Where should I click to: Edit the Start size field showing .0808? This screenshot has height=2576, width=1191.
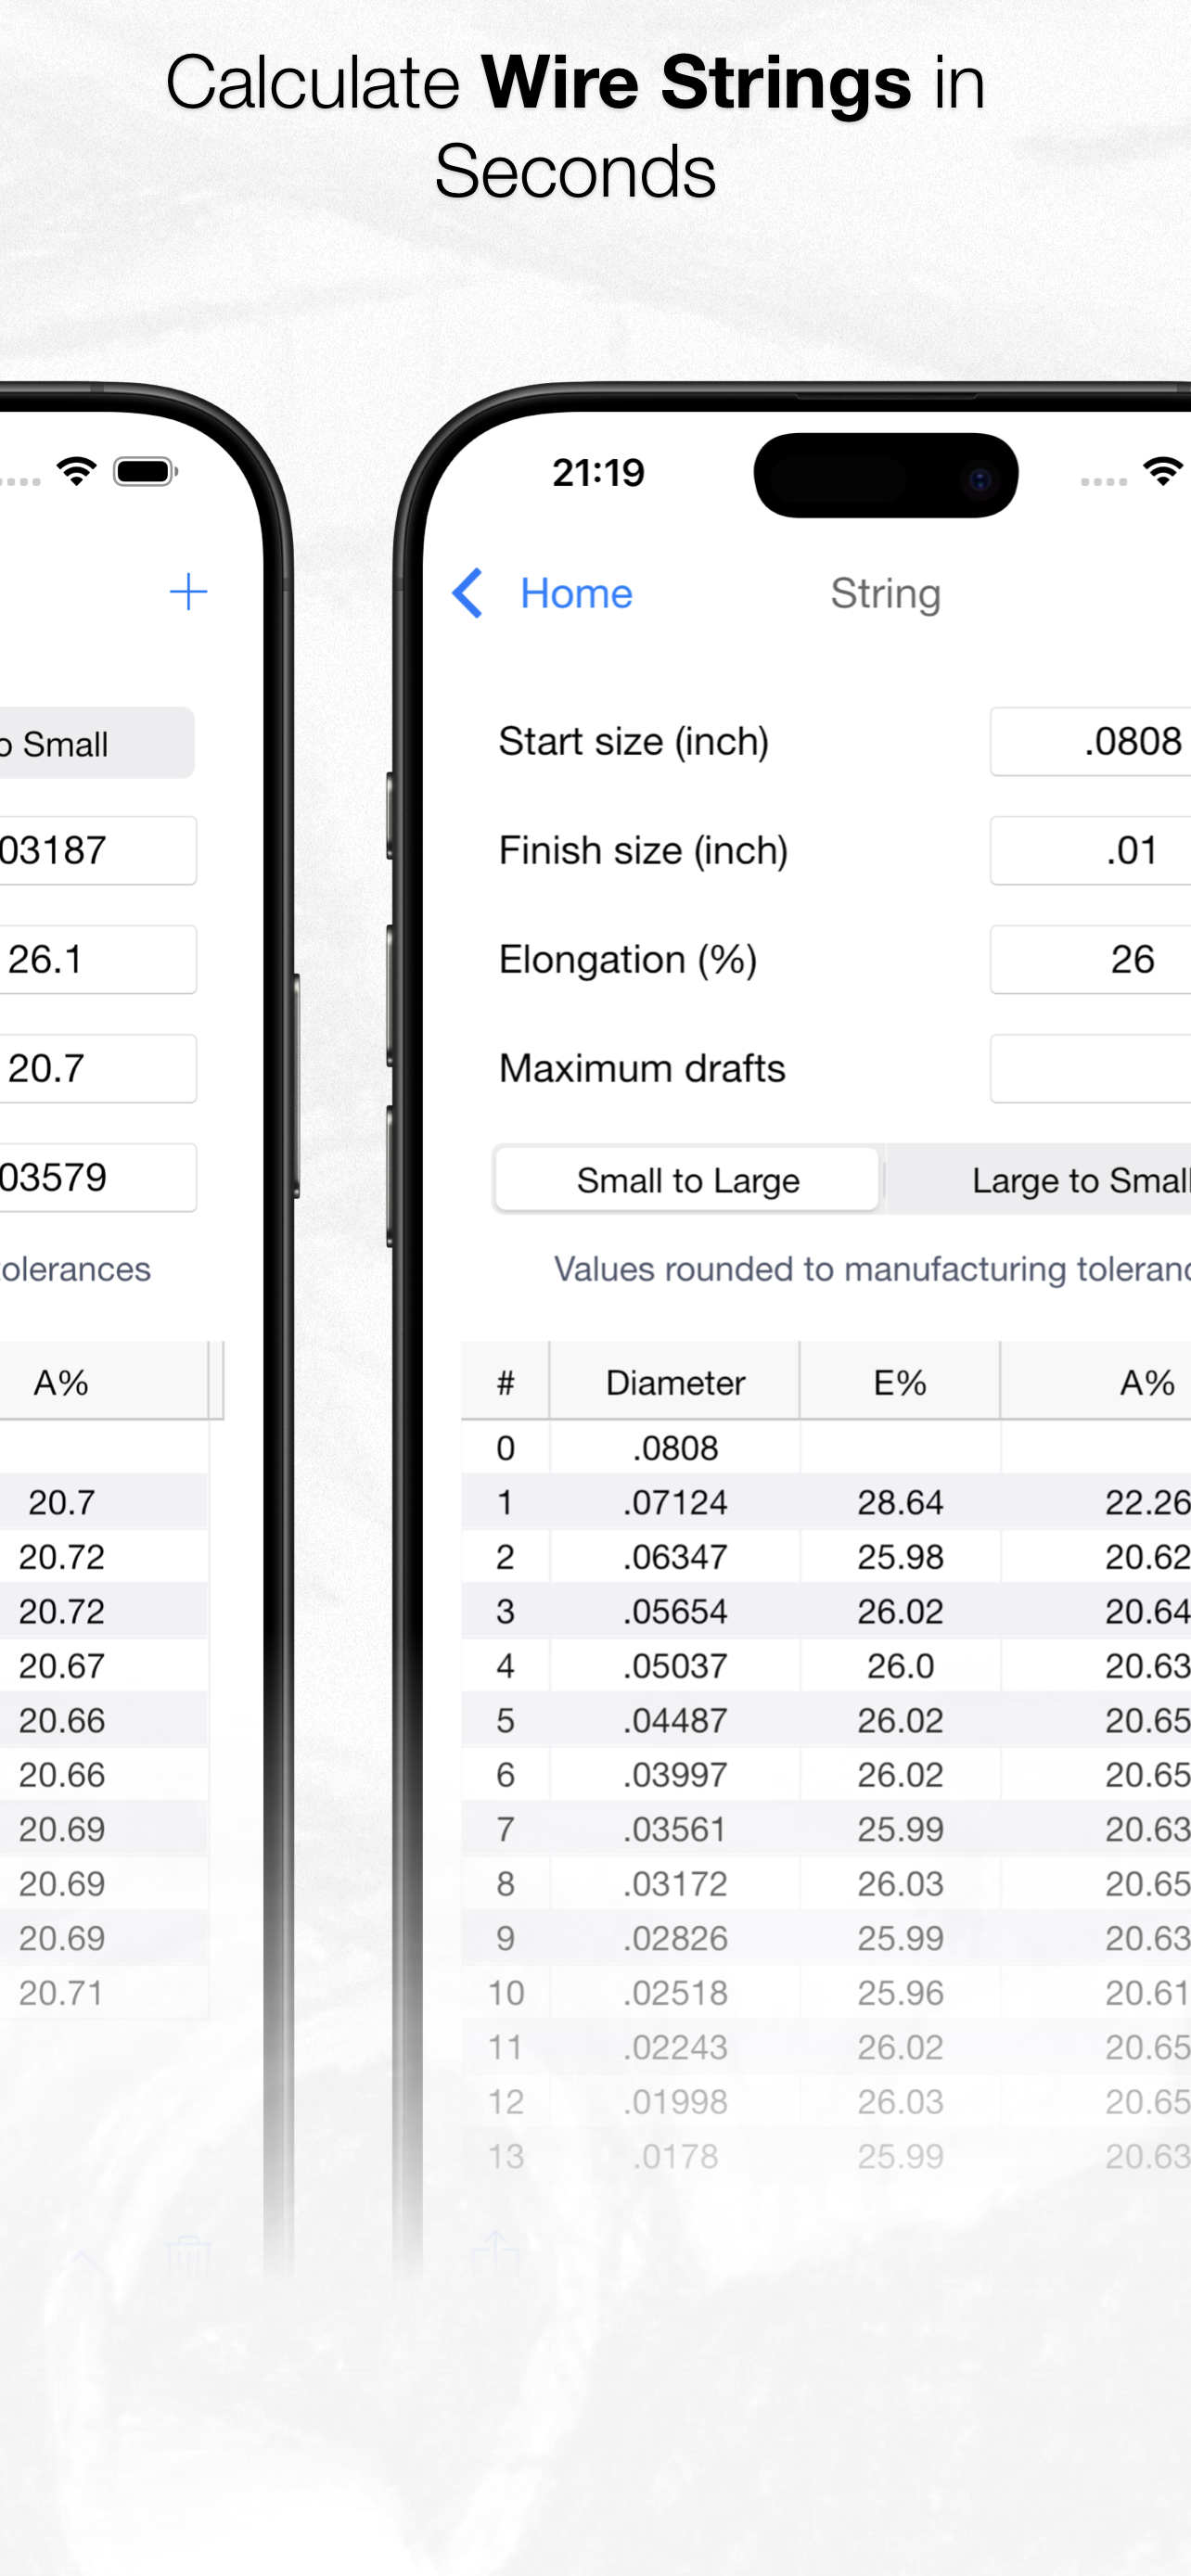coord(1090,742)
